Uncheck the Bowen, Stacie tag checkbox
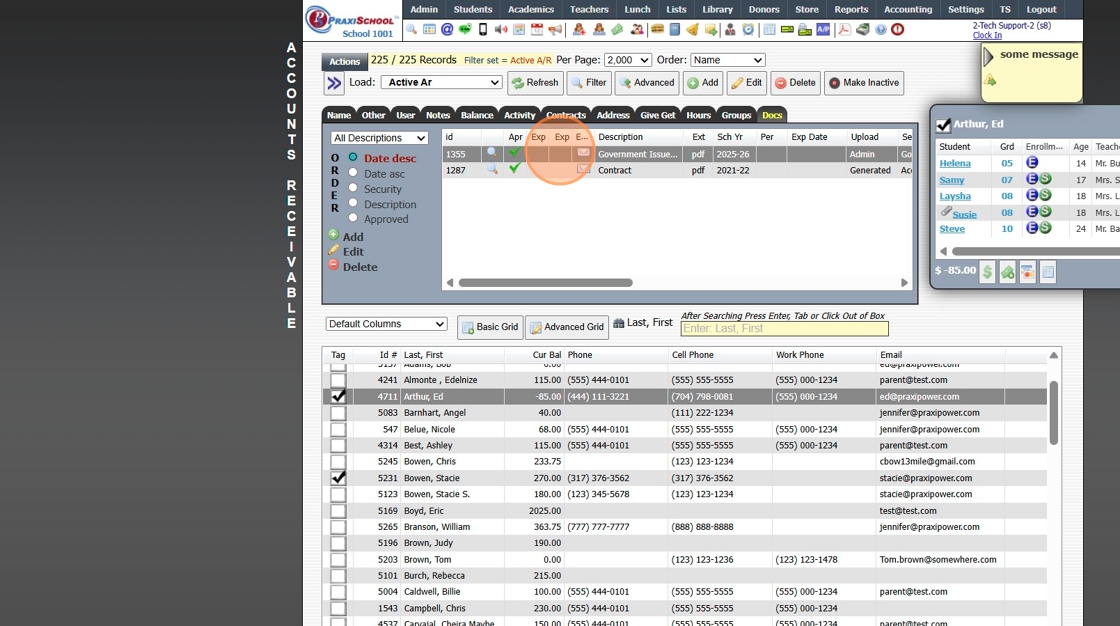The height and width of the screenshot is (626, 1120). (x=339, y=478)
